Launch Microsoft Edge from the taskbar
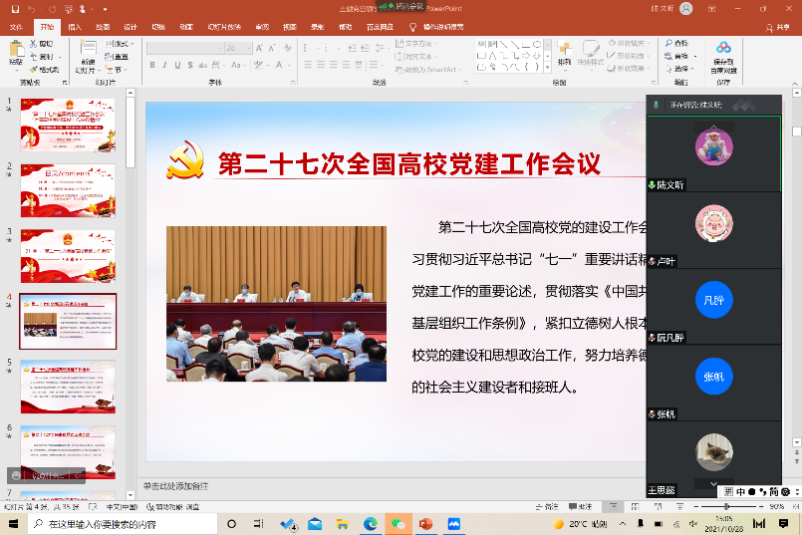This screenshot has height=535, width=802. pos(370,524)
